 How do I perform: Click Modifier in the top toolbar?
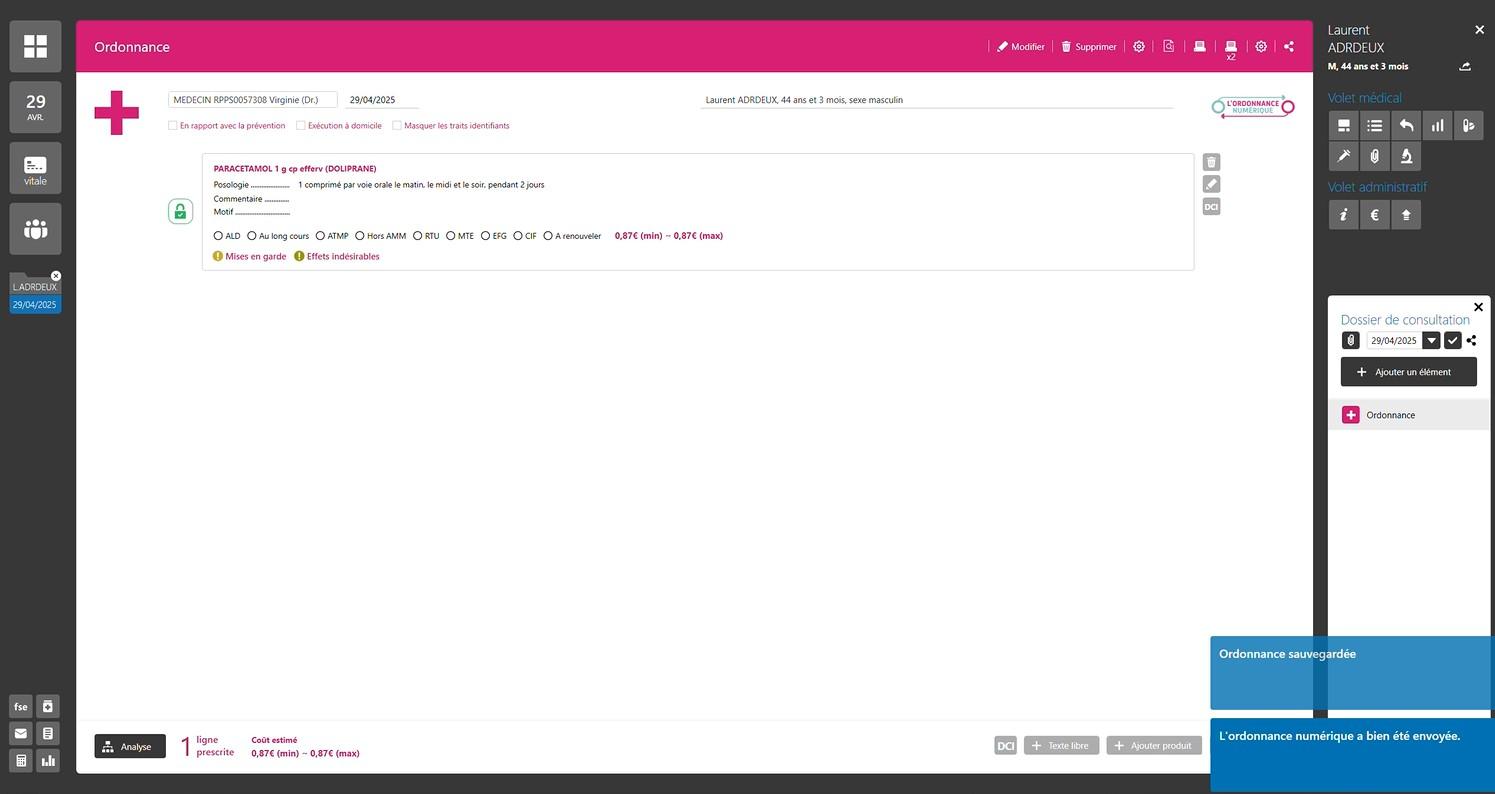[x=1020, y=47]
